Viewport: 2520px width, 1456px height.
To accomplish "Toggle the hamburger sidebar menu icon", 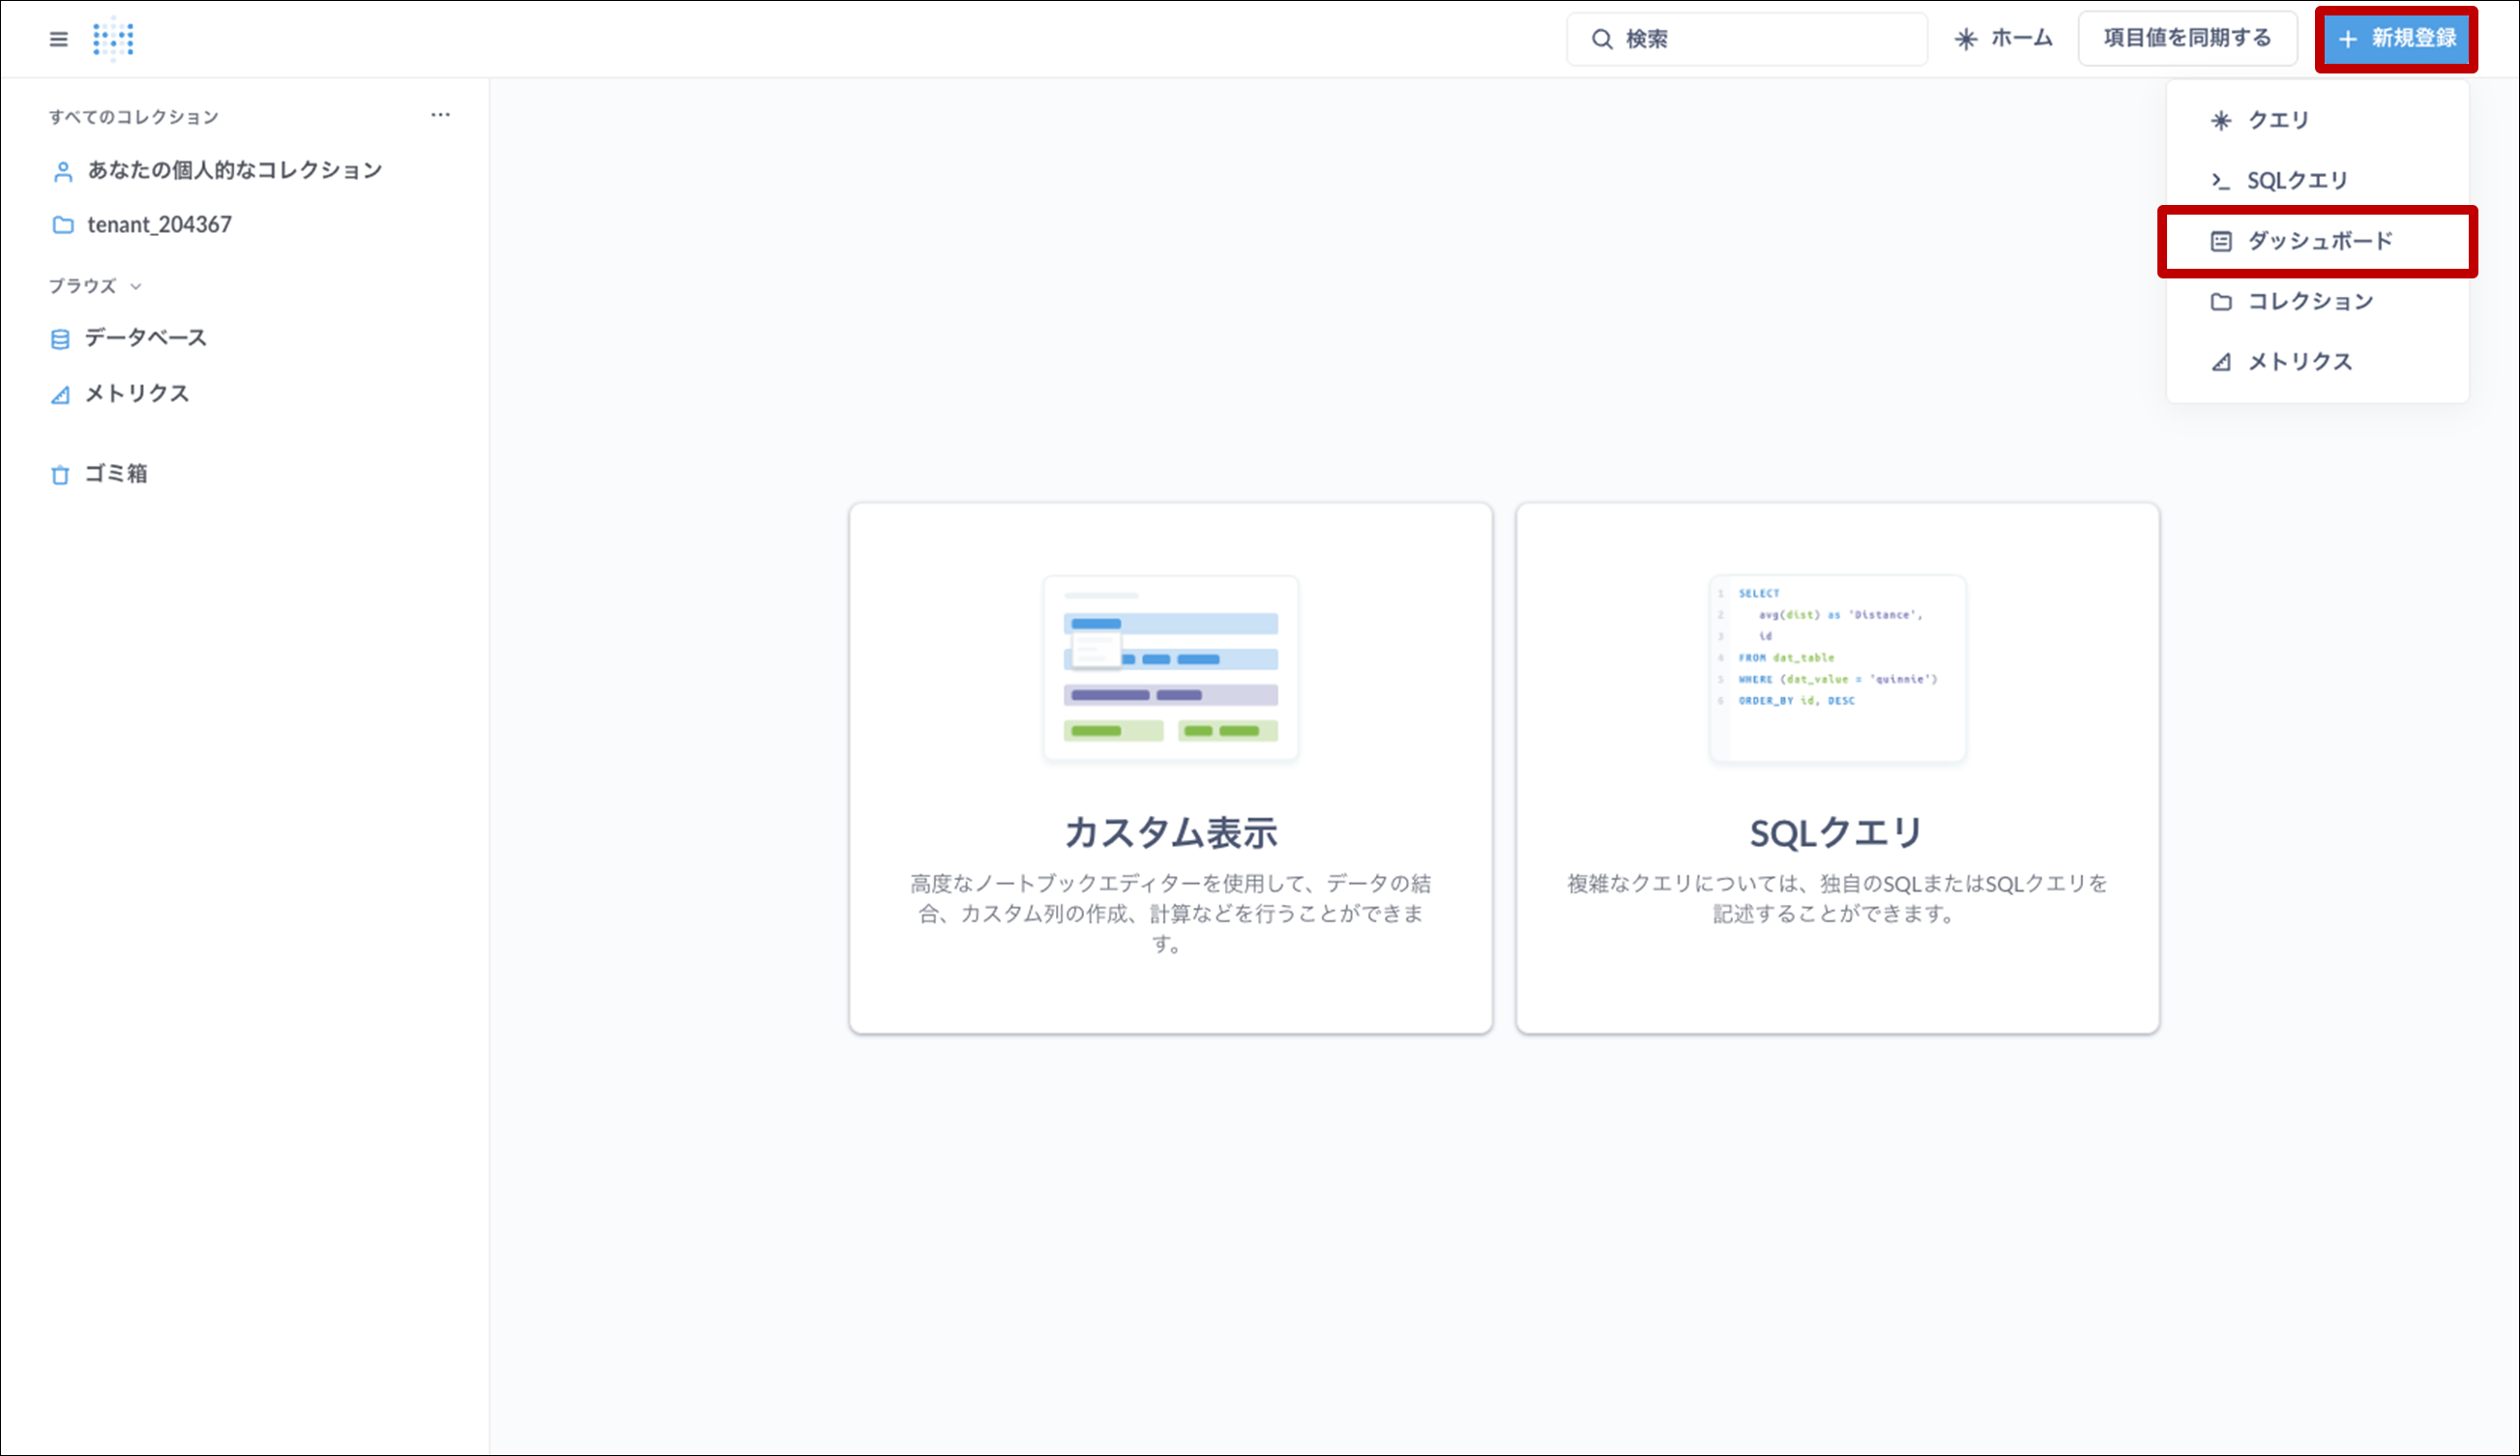I will [x=59, y=39].
